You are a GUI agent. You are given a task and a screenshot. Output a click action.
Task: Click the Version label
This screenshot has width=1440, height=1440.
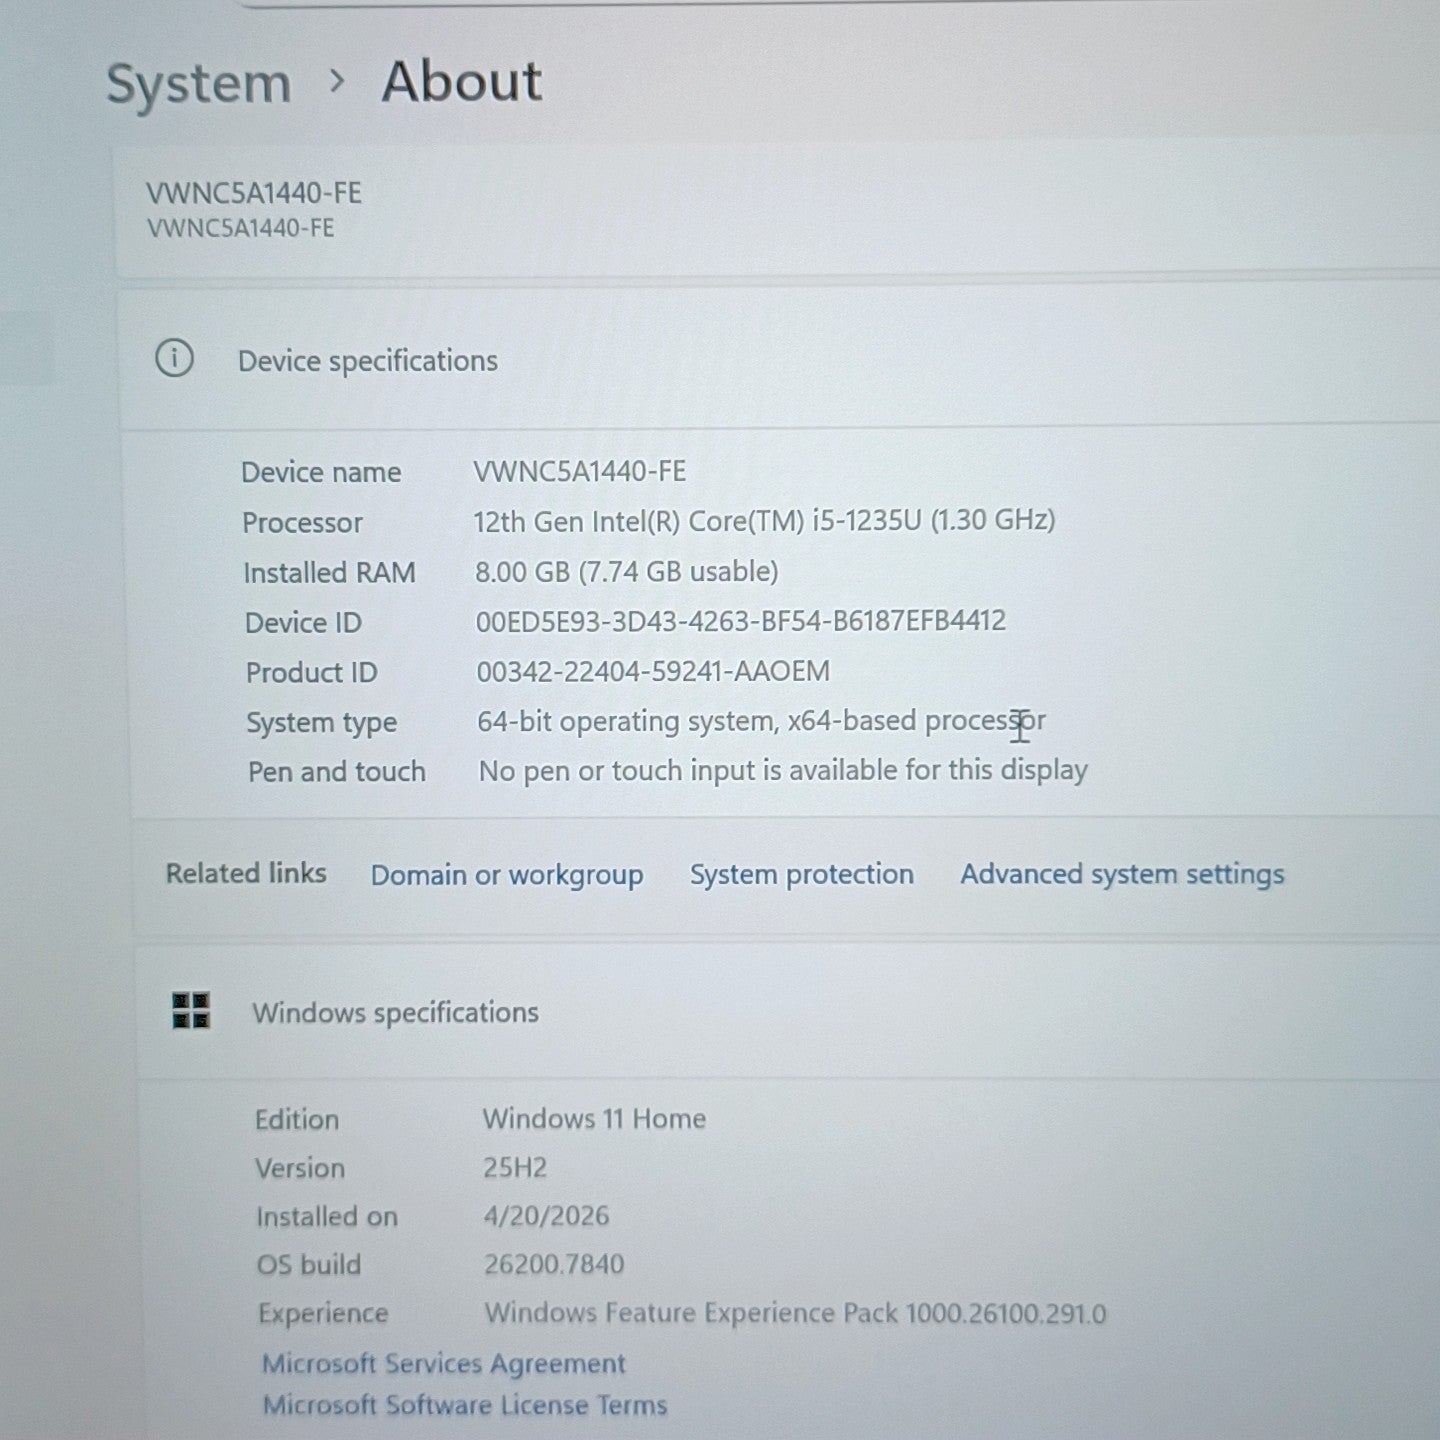click(x=300, y=1168)
